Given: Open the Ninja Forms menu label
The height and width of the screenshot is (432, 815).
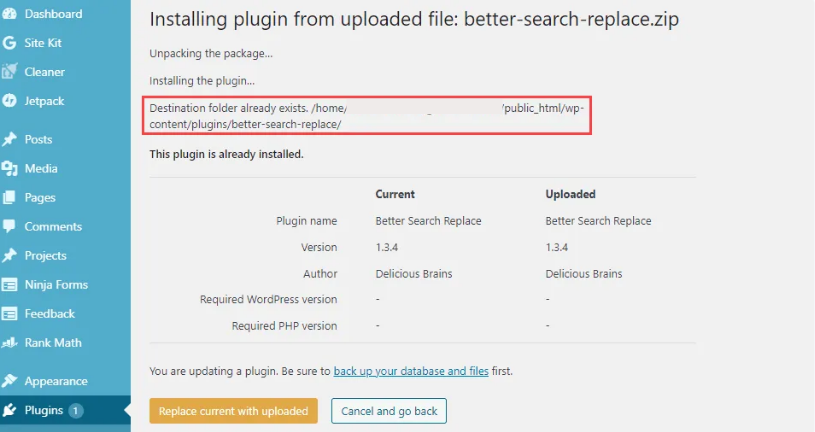Looking at the screenshot, I should [x=56, y=284].
